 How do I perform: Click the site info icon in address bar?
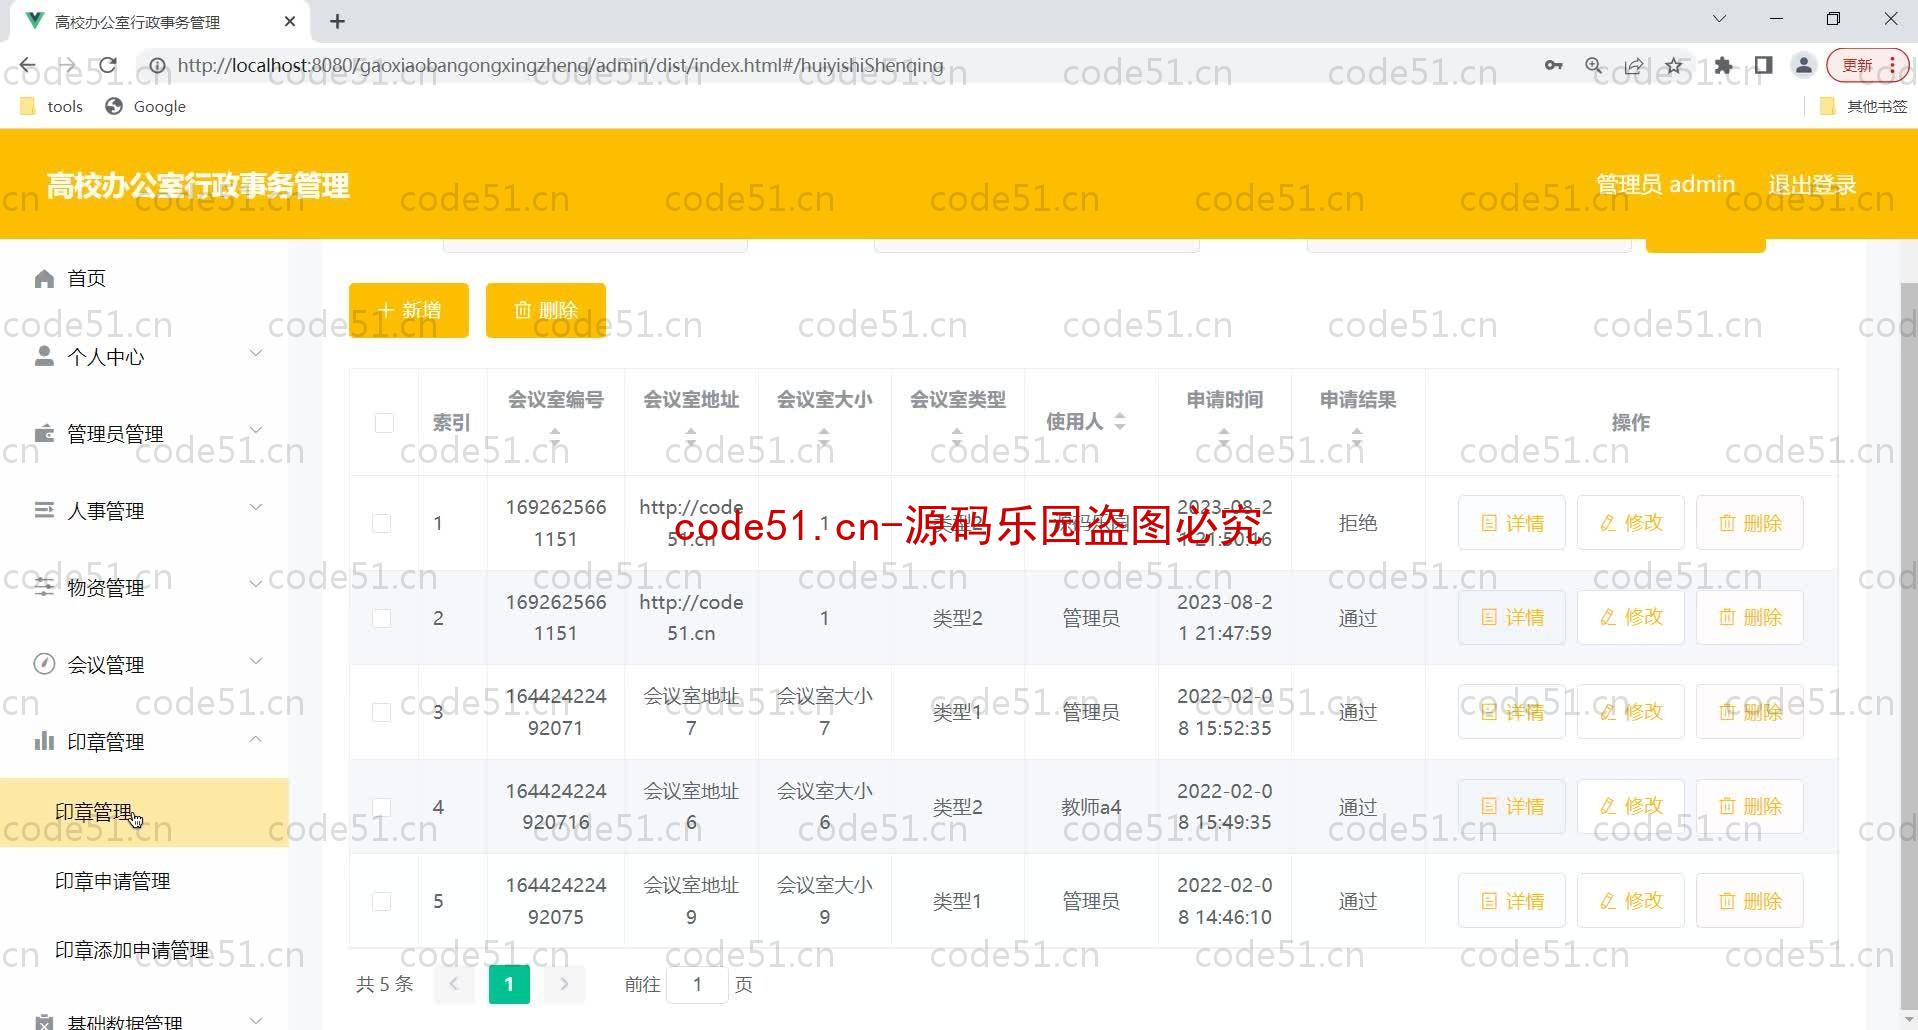coord(157,66)
